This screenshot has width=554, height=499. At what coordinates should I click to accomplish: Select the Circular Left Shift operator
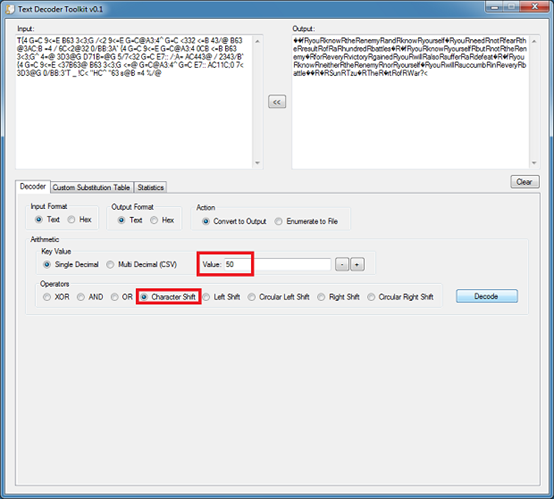pyautogui.click(x=279, y=297)
